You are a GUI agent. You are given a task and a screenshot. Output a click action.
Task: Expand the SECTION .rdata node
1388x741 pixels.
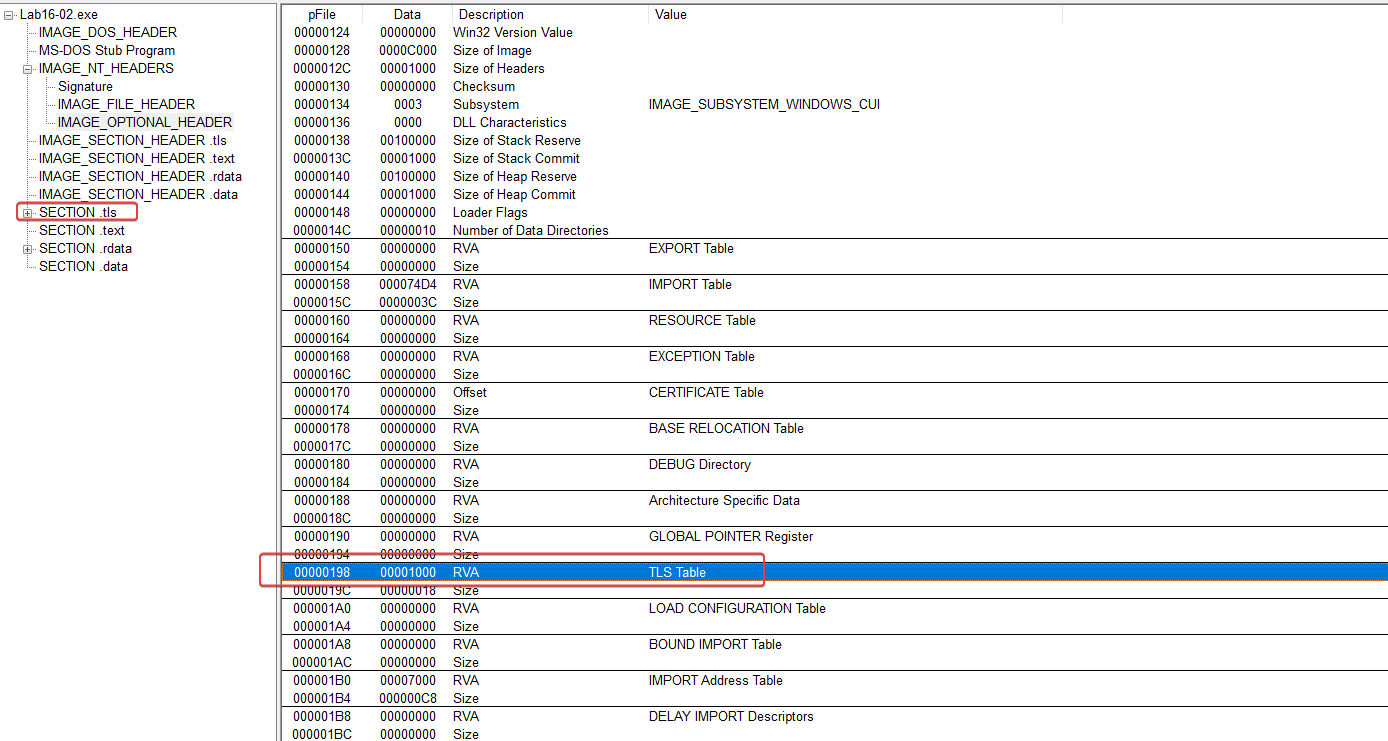click(28, 249)
